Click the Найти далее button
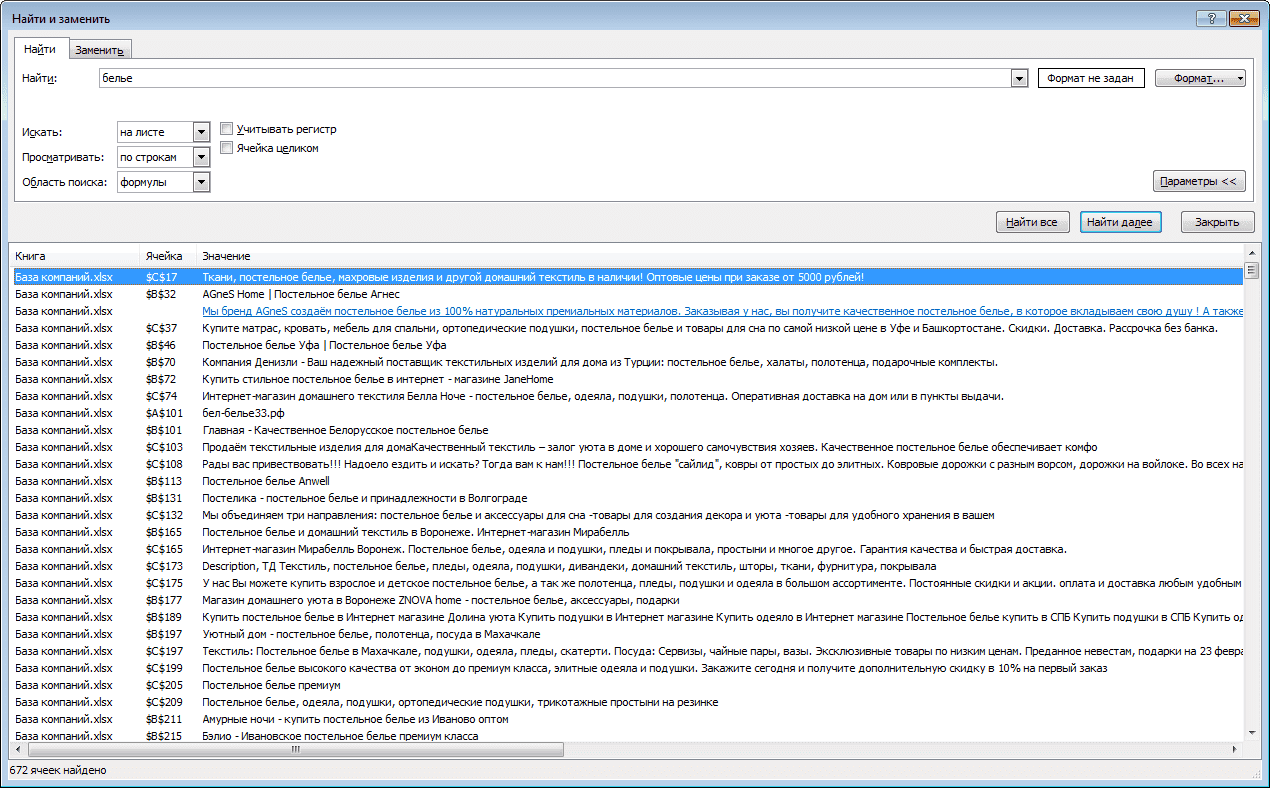 tap(1120, 222)
